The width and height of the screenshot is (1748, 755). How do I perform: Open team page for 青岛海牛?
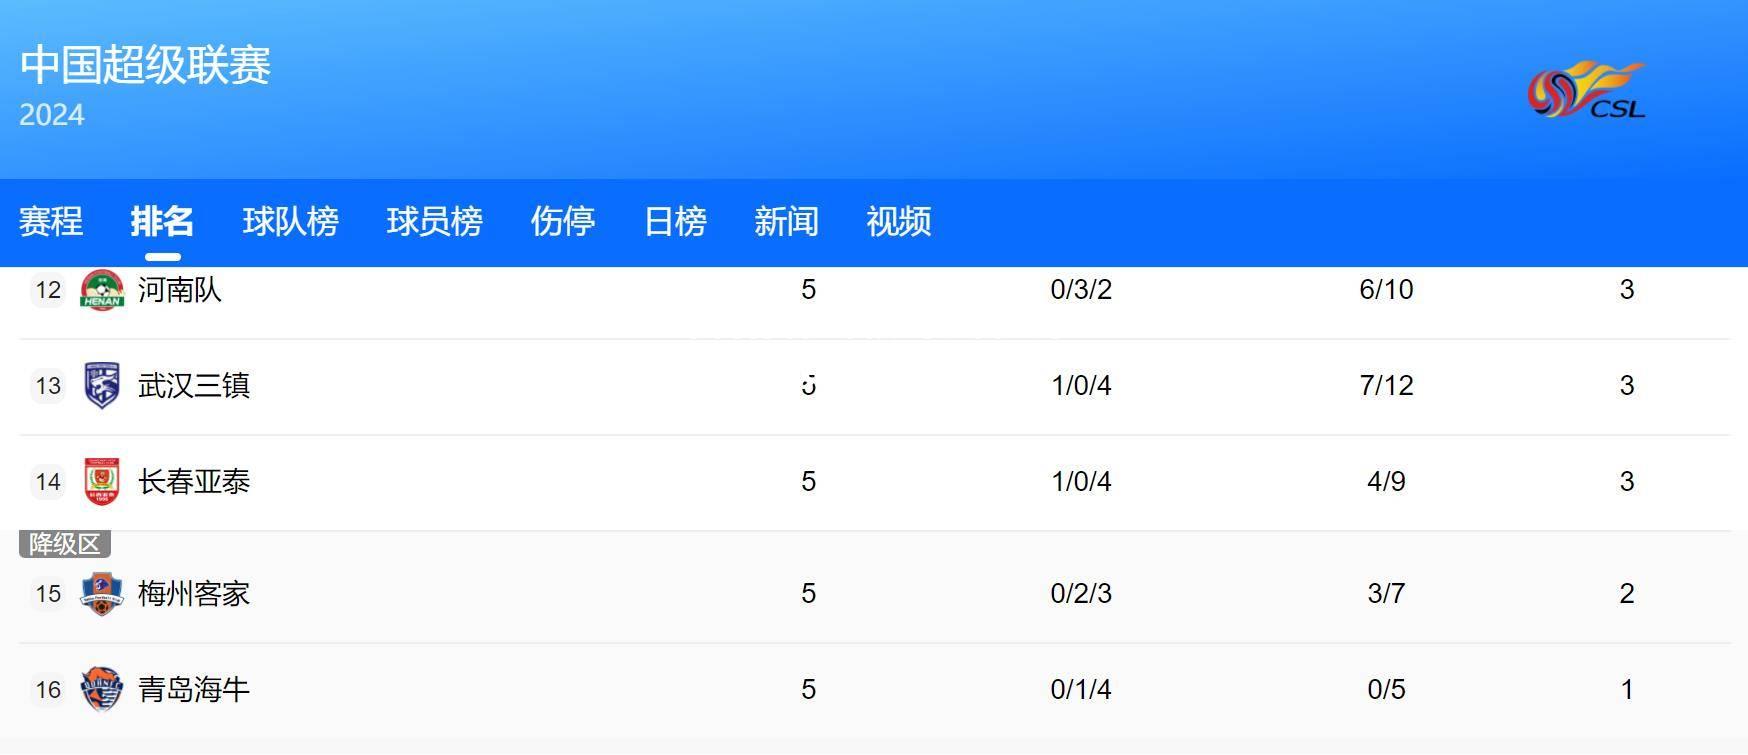pyautogui.click(x=194, y=690)
